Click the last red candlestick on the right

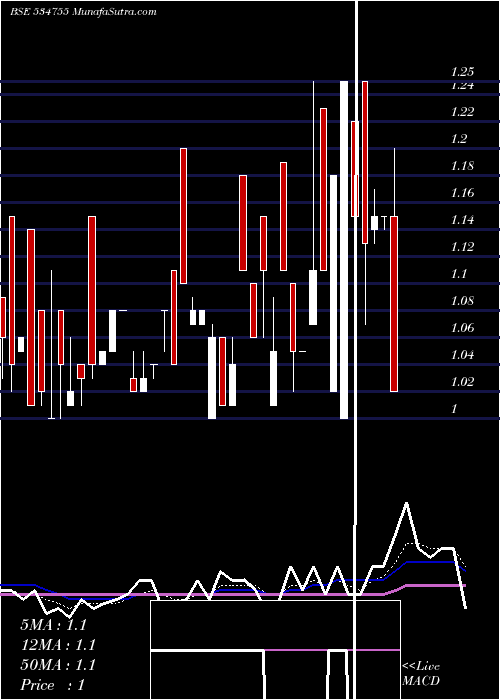point(394,304)
